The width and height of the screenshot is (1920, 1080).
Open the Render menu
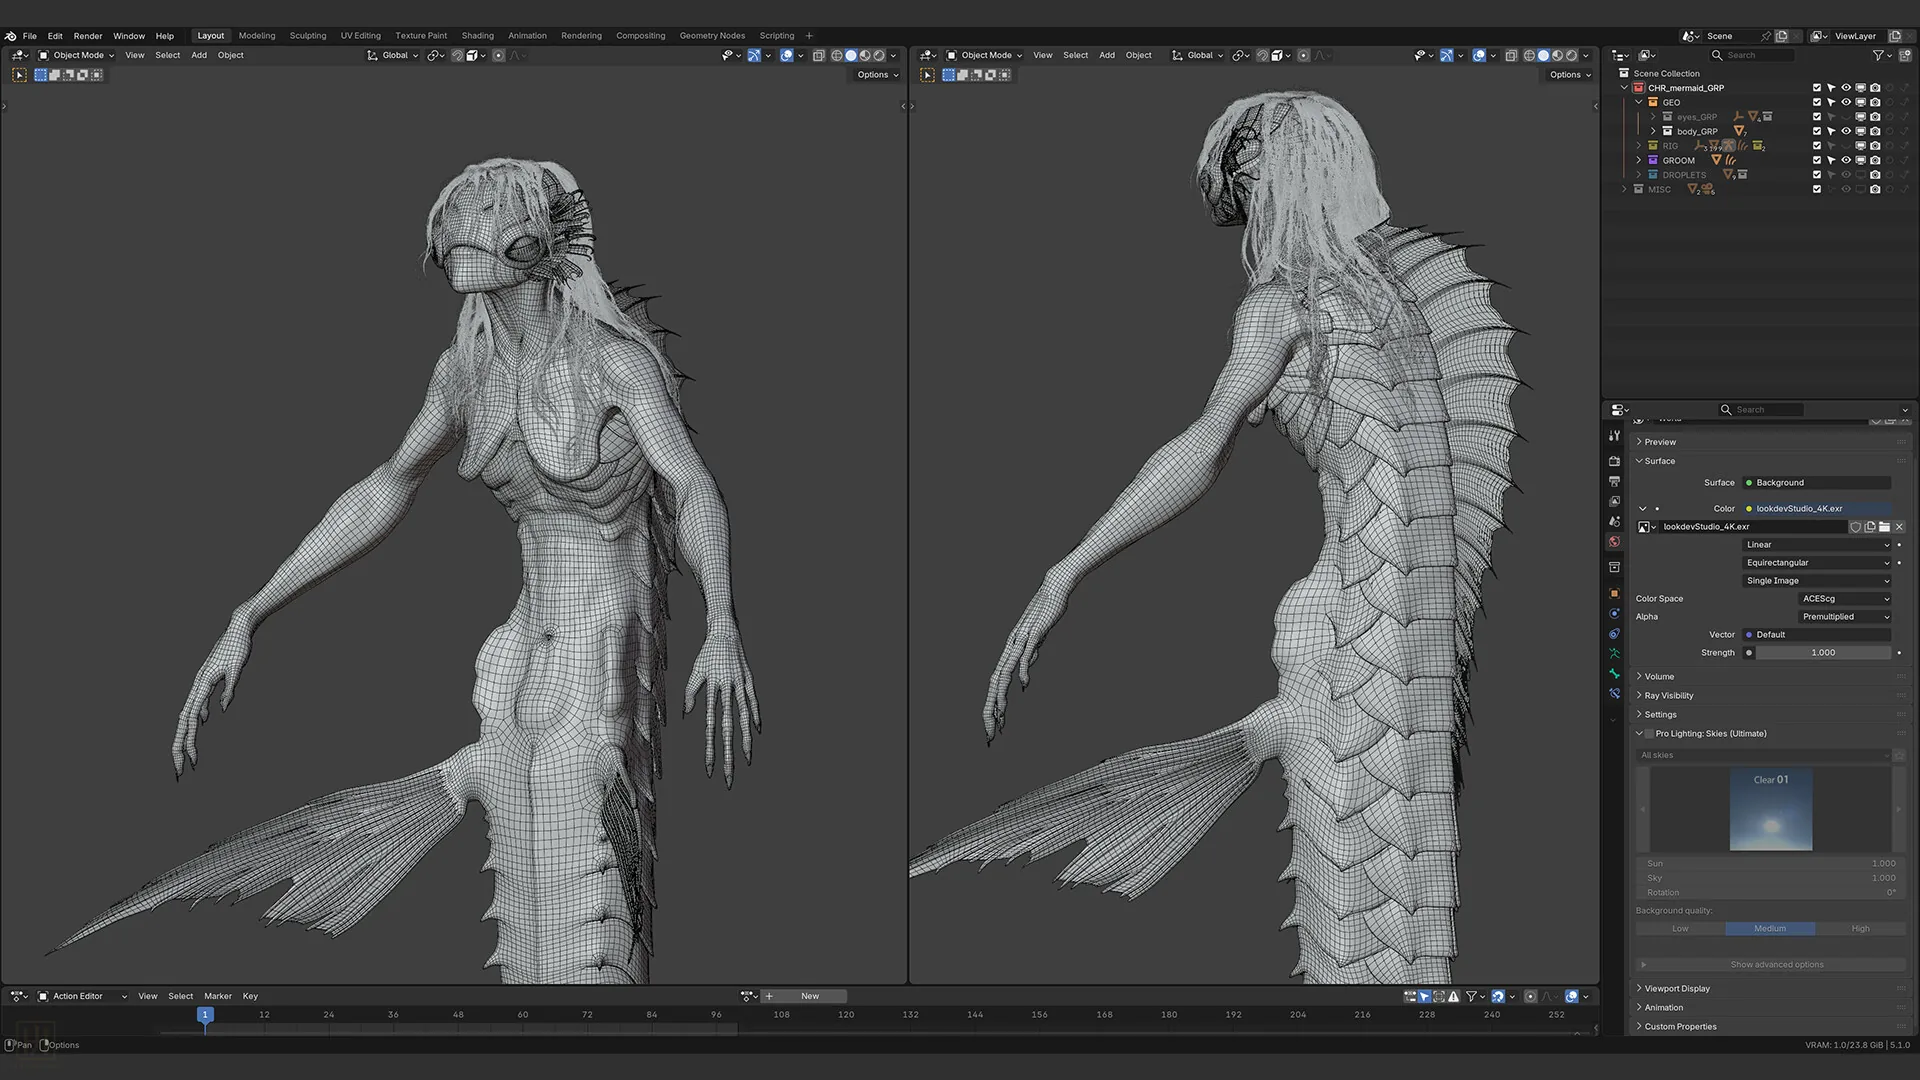click(88, 36)
